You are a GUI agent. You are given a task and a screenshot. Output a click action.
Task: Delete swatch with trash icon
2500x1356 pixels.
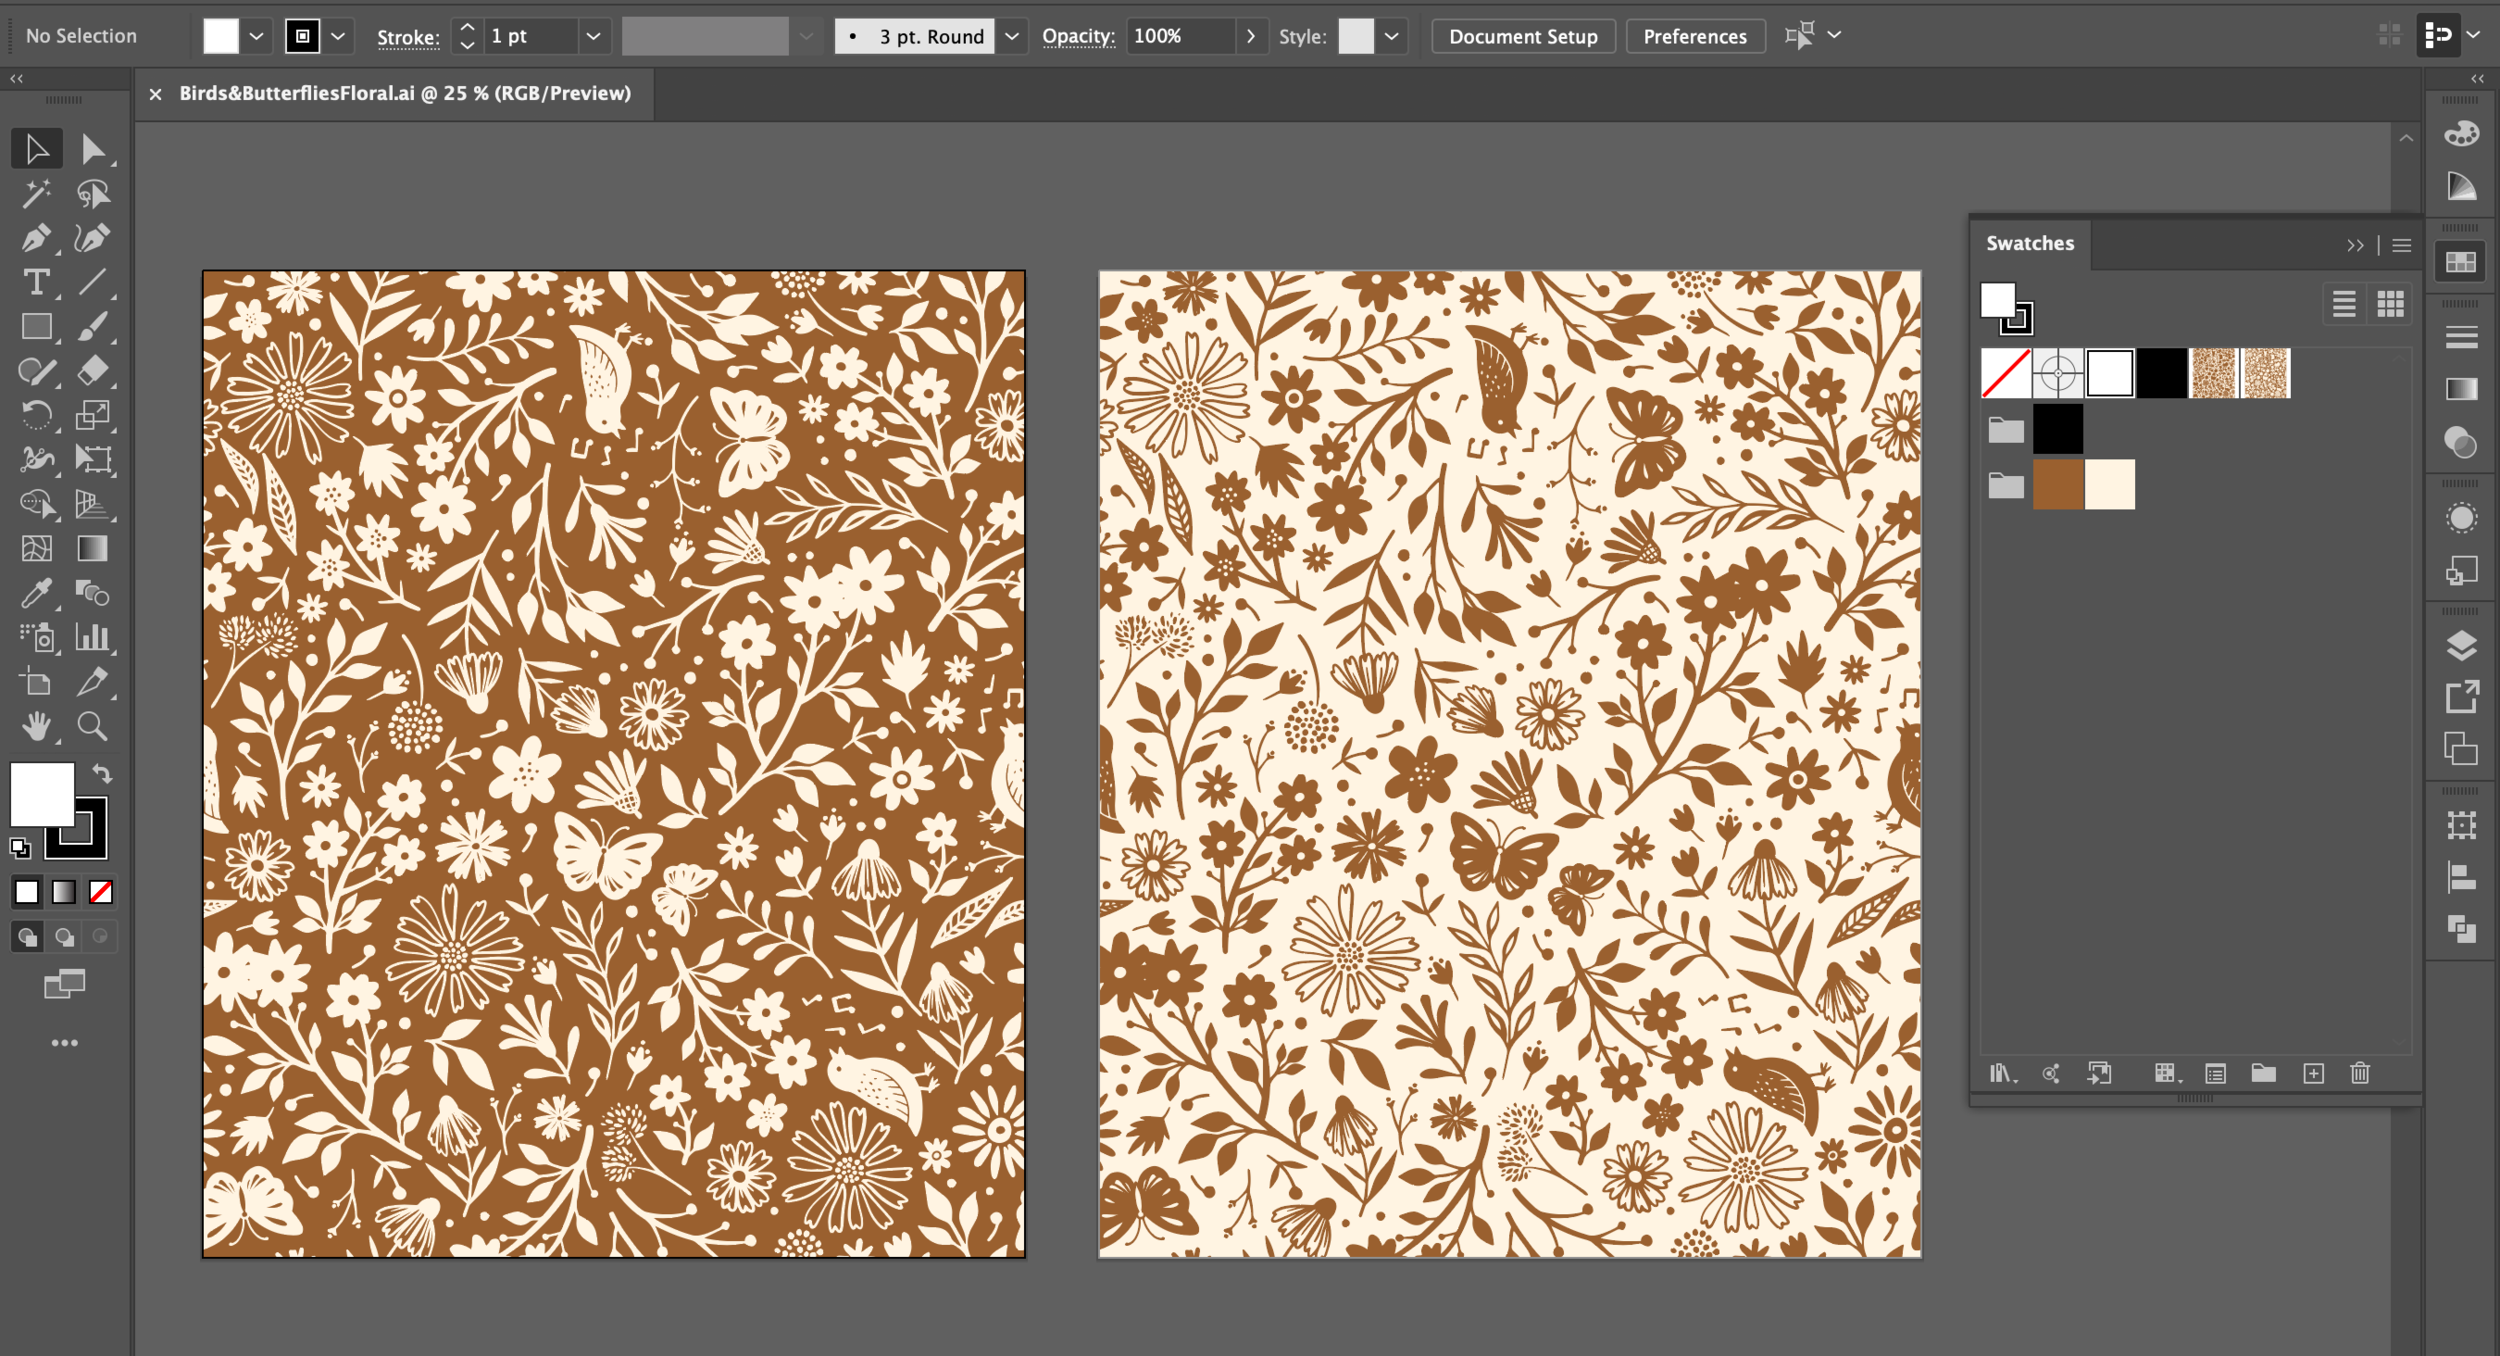point(2360,1073)
